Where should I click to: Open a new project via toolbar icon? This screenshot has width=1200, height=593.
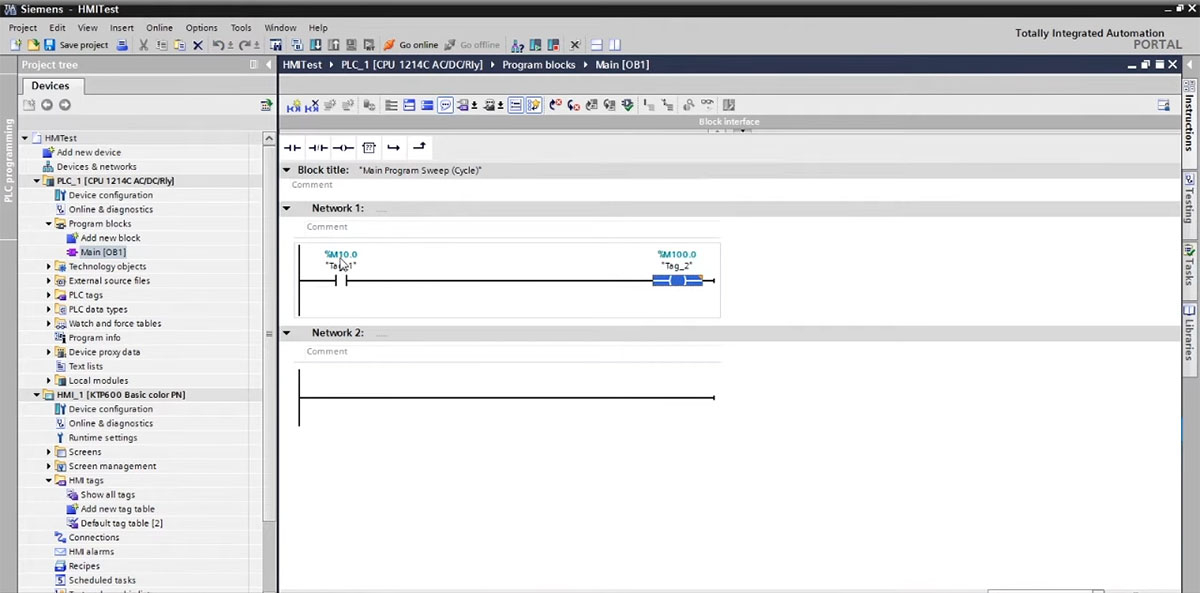tap(16, 45)
